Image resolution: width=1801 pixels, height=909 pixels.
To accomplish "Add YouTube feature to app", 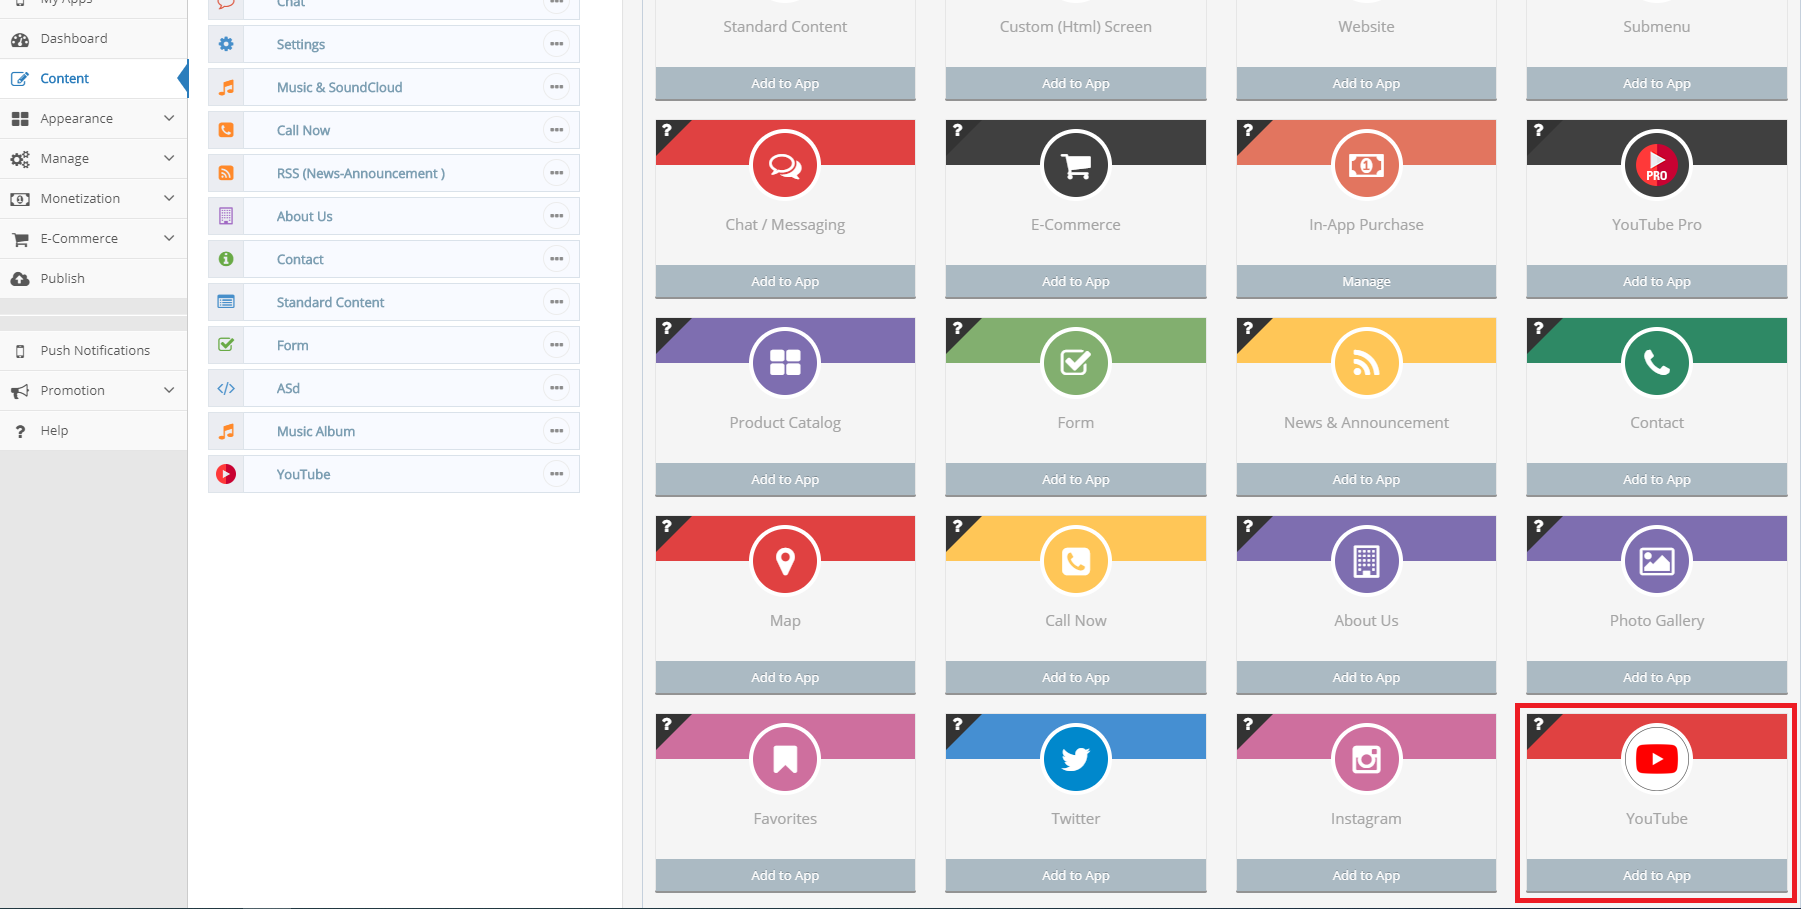I will (x=1657, y=875).
